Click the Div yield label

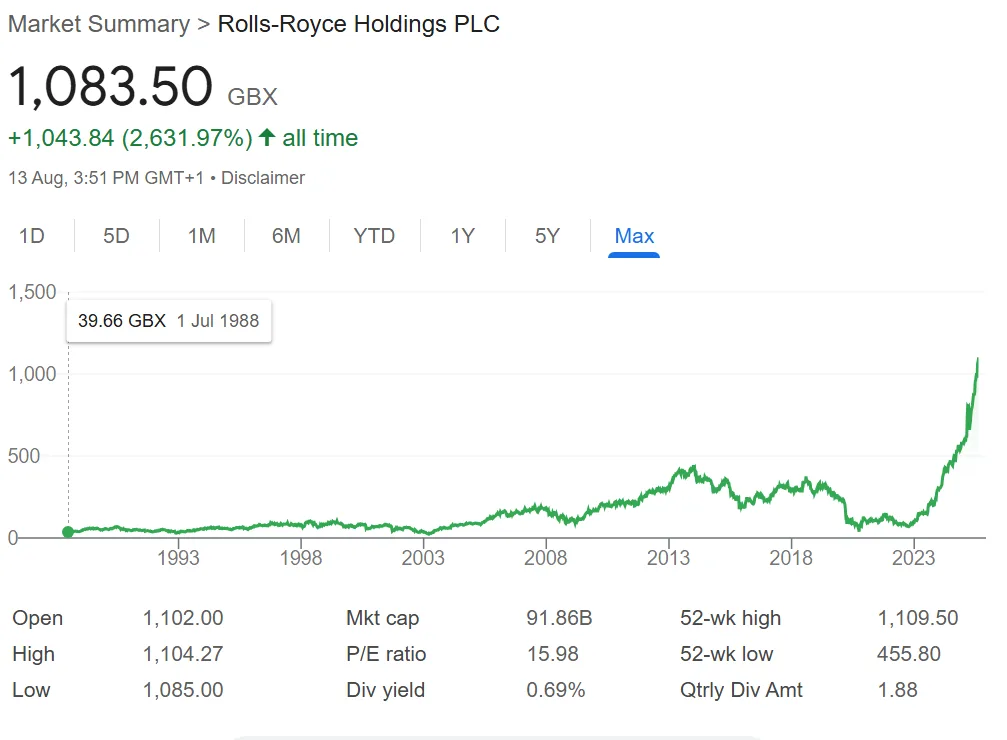click(x=385, y=690)
